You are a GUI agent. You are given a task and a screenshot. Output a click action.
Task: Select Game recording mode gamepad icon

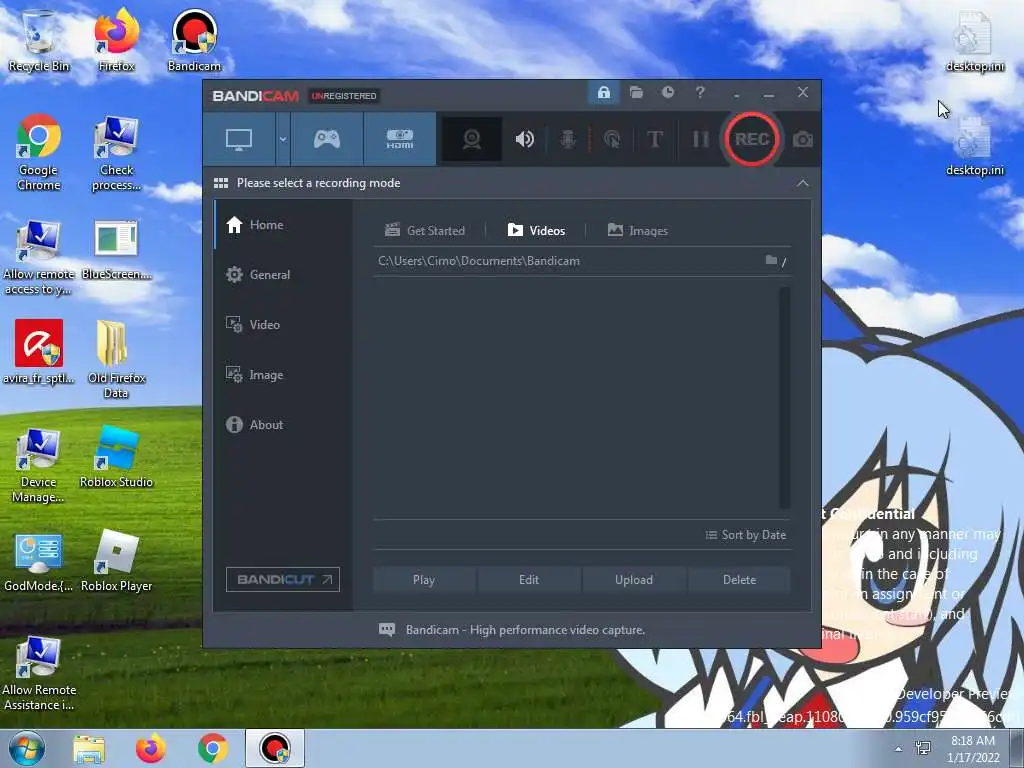[327, 139]
